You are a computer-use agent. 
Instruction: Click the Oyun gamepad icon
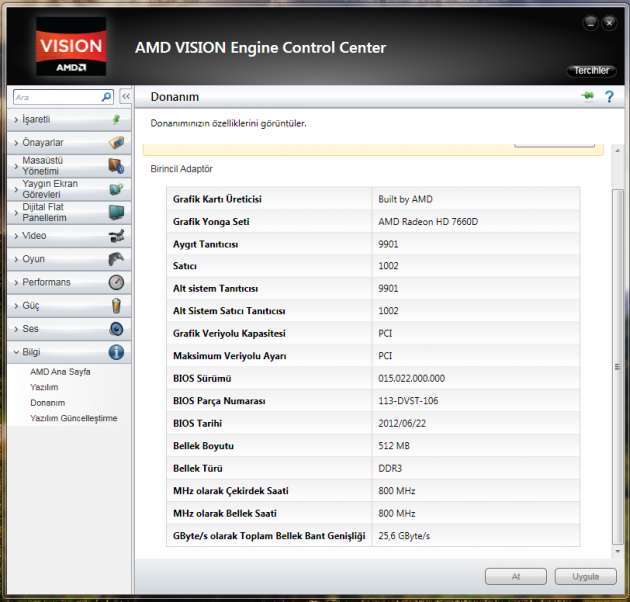click(116, 259)
